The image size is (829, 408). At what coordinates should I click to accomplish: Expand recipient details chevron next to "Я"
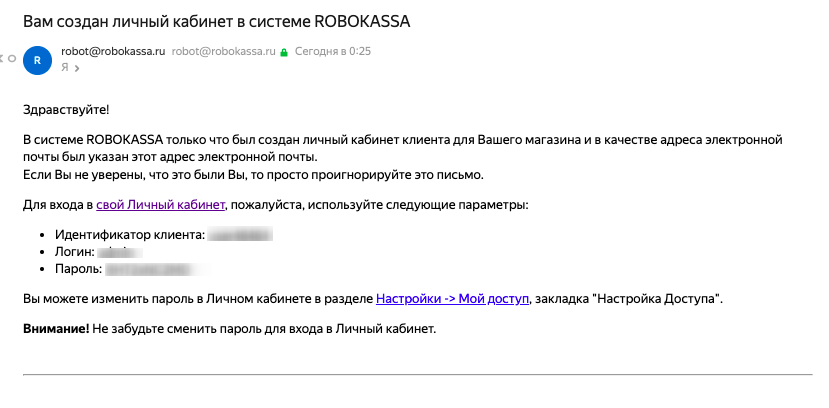[x=75, y=68]
